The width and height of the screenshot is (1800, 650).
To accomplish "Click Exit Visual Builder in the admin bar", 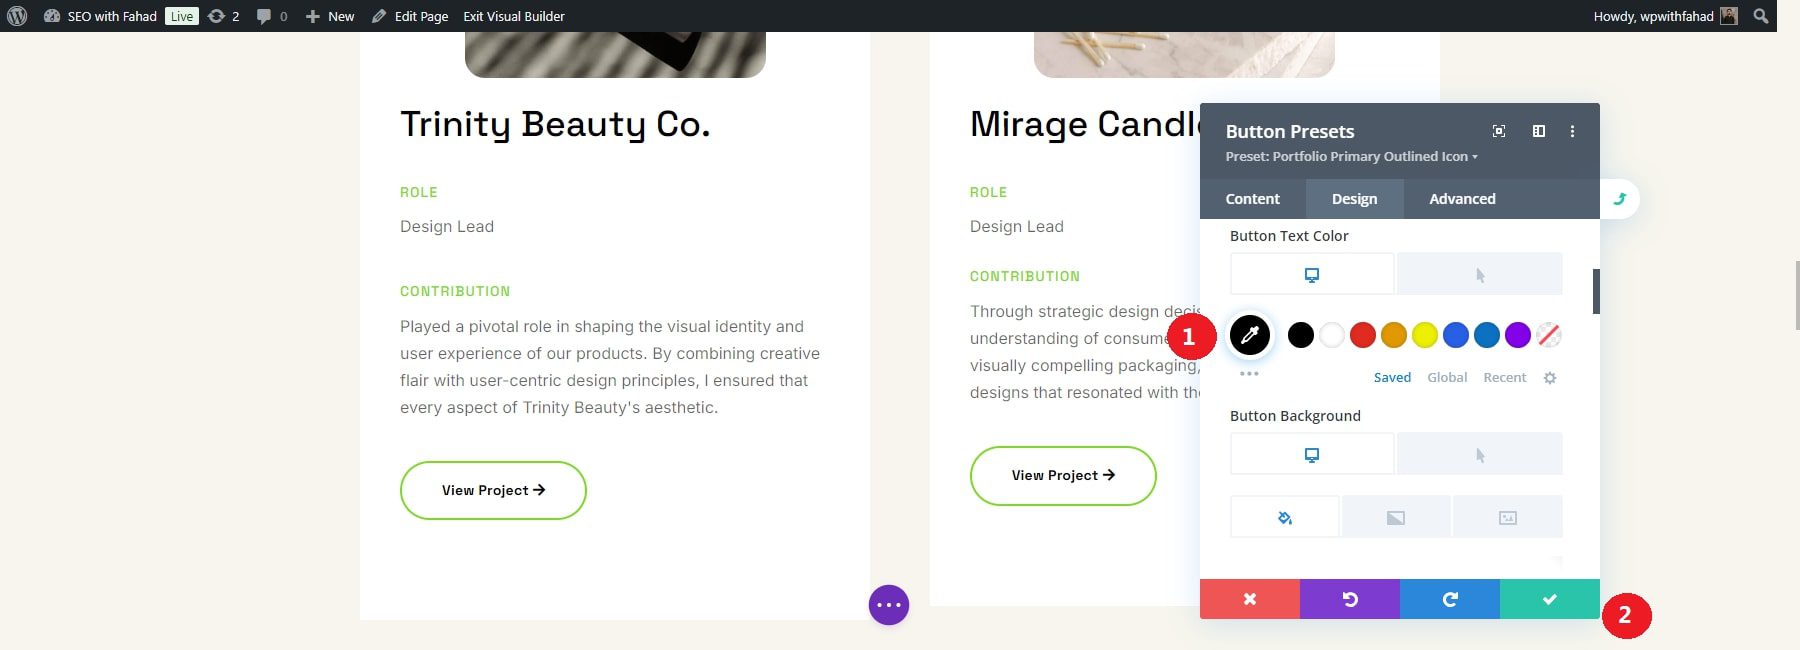I will click(514, 16).
